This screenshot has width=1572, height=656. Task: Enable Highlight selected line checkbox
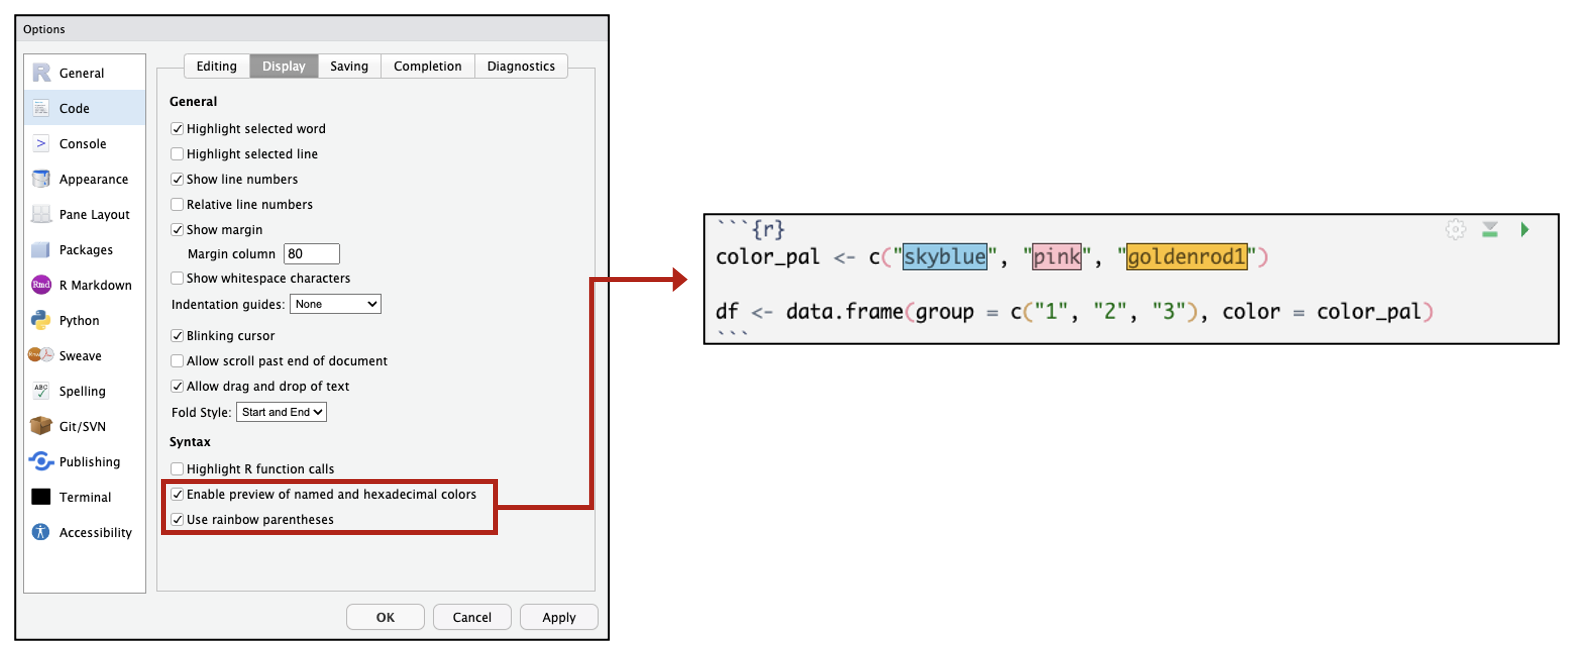coord(177,154)
